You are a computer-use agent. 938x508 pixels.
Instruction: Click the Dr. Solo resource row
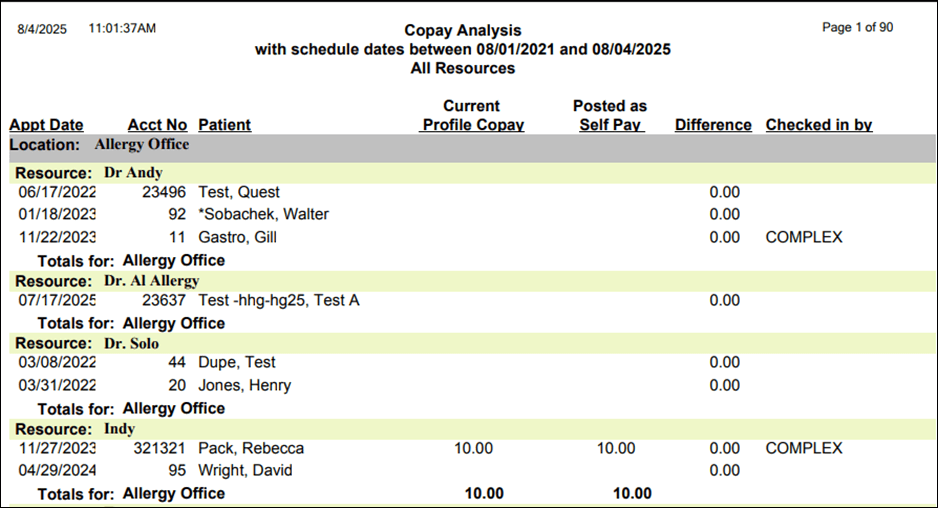87,344
